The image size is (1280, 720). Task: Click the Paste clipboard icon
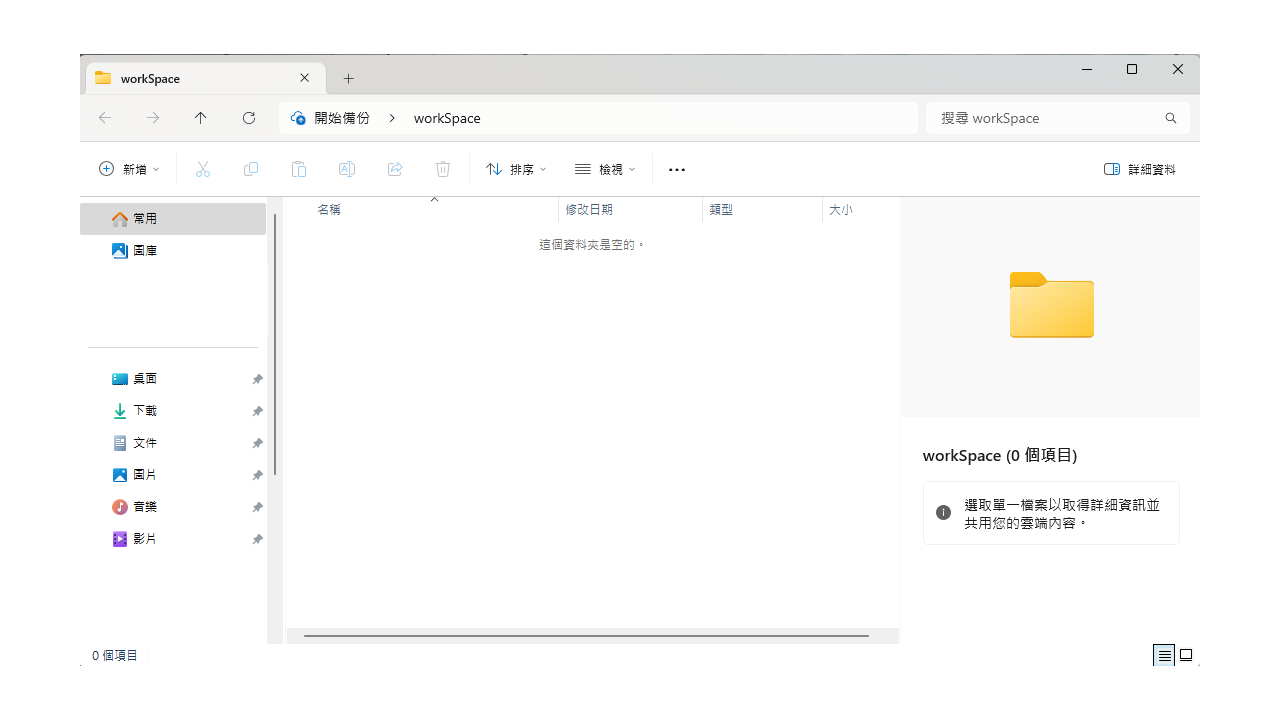(299, 170)
